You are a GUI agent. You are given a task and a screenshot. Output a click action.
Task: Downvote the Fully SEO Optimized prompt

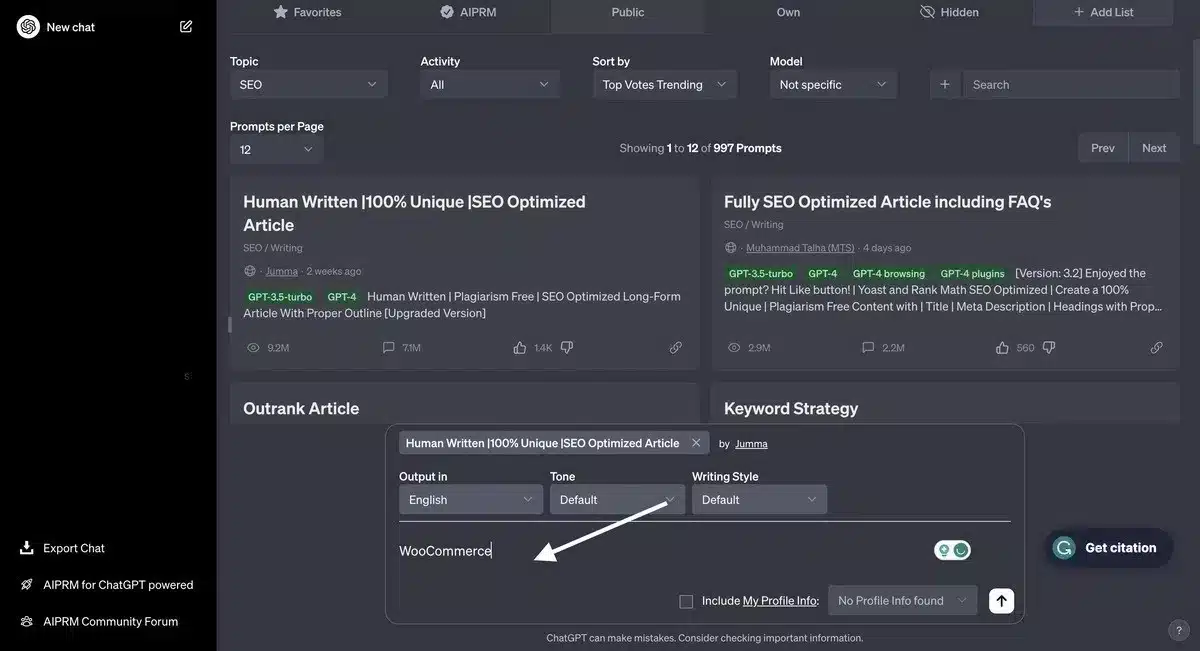1049,348
